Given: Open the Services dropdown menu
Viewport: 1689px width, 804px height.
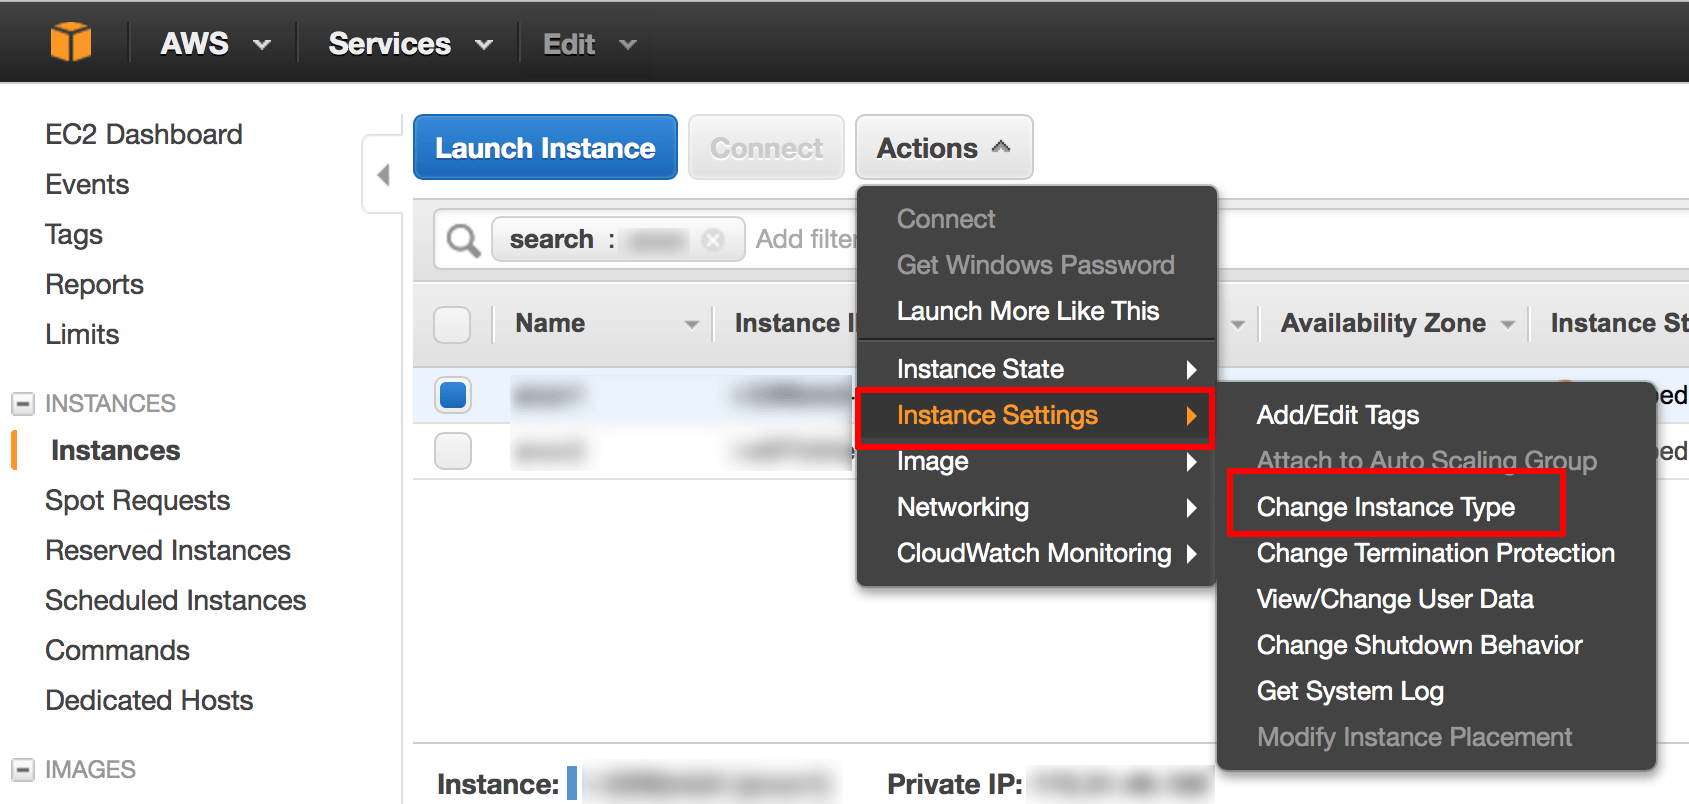Looking at the screenshot, I should point(410,44).
